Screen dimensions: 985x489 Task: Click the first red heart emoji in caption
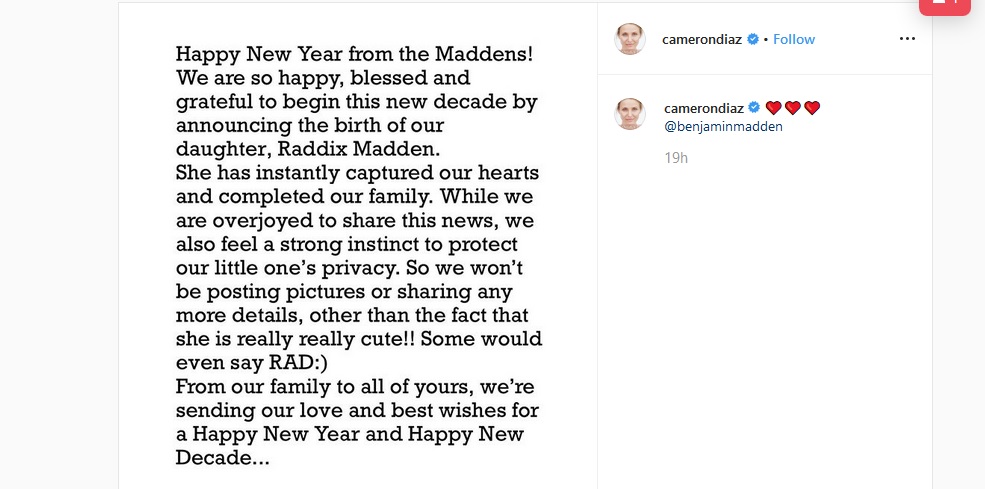tap(773, 108)
